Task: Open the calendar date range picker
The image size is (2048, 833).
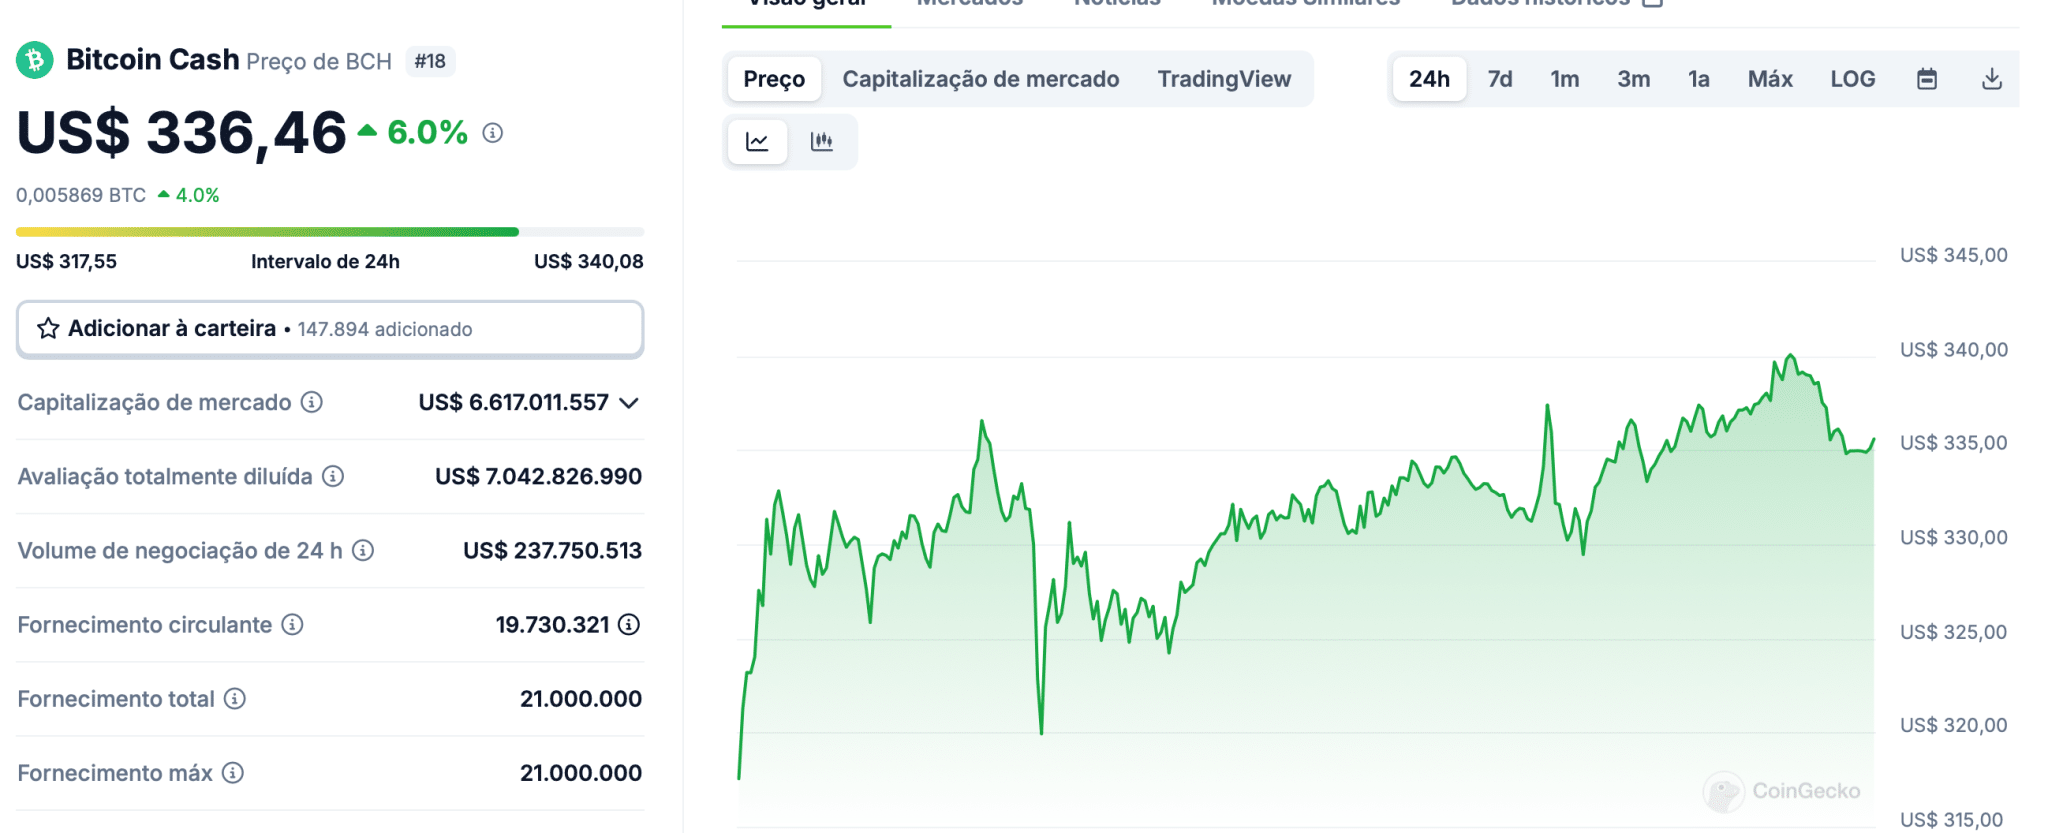Action: point(1927,79)
